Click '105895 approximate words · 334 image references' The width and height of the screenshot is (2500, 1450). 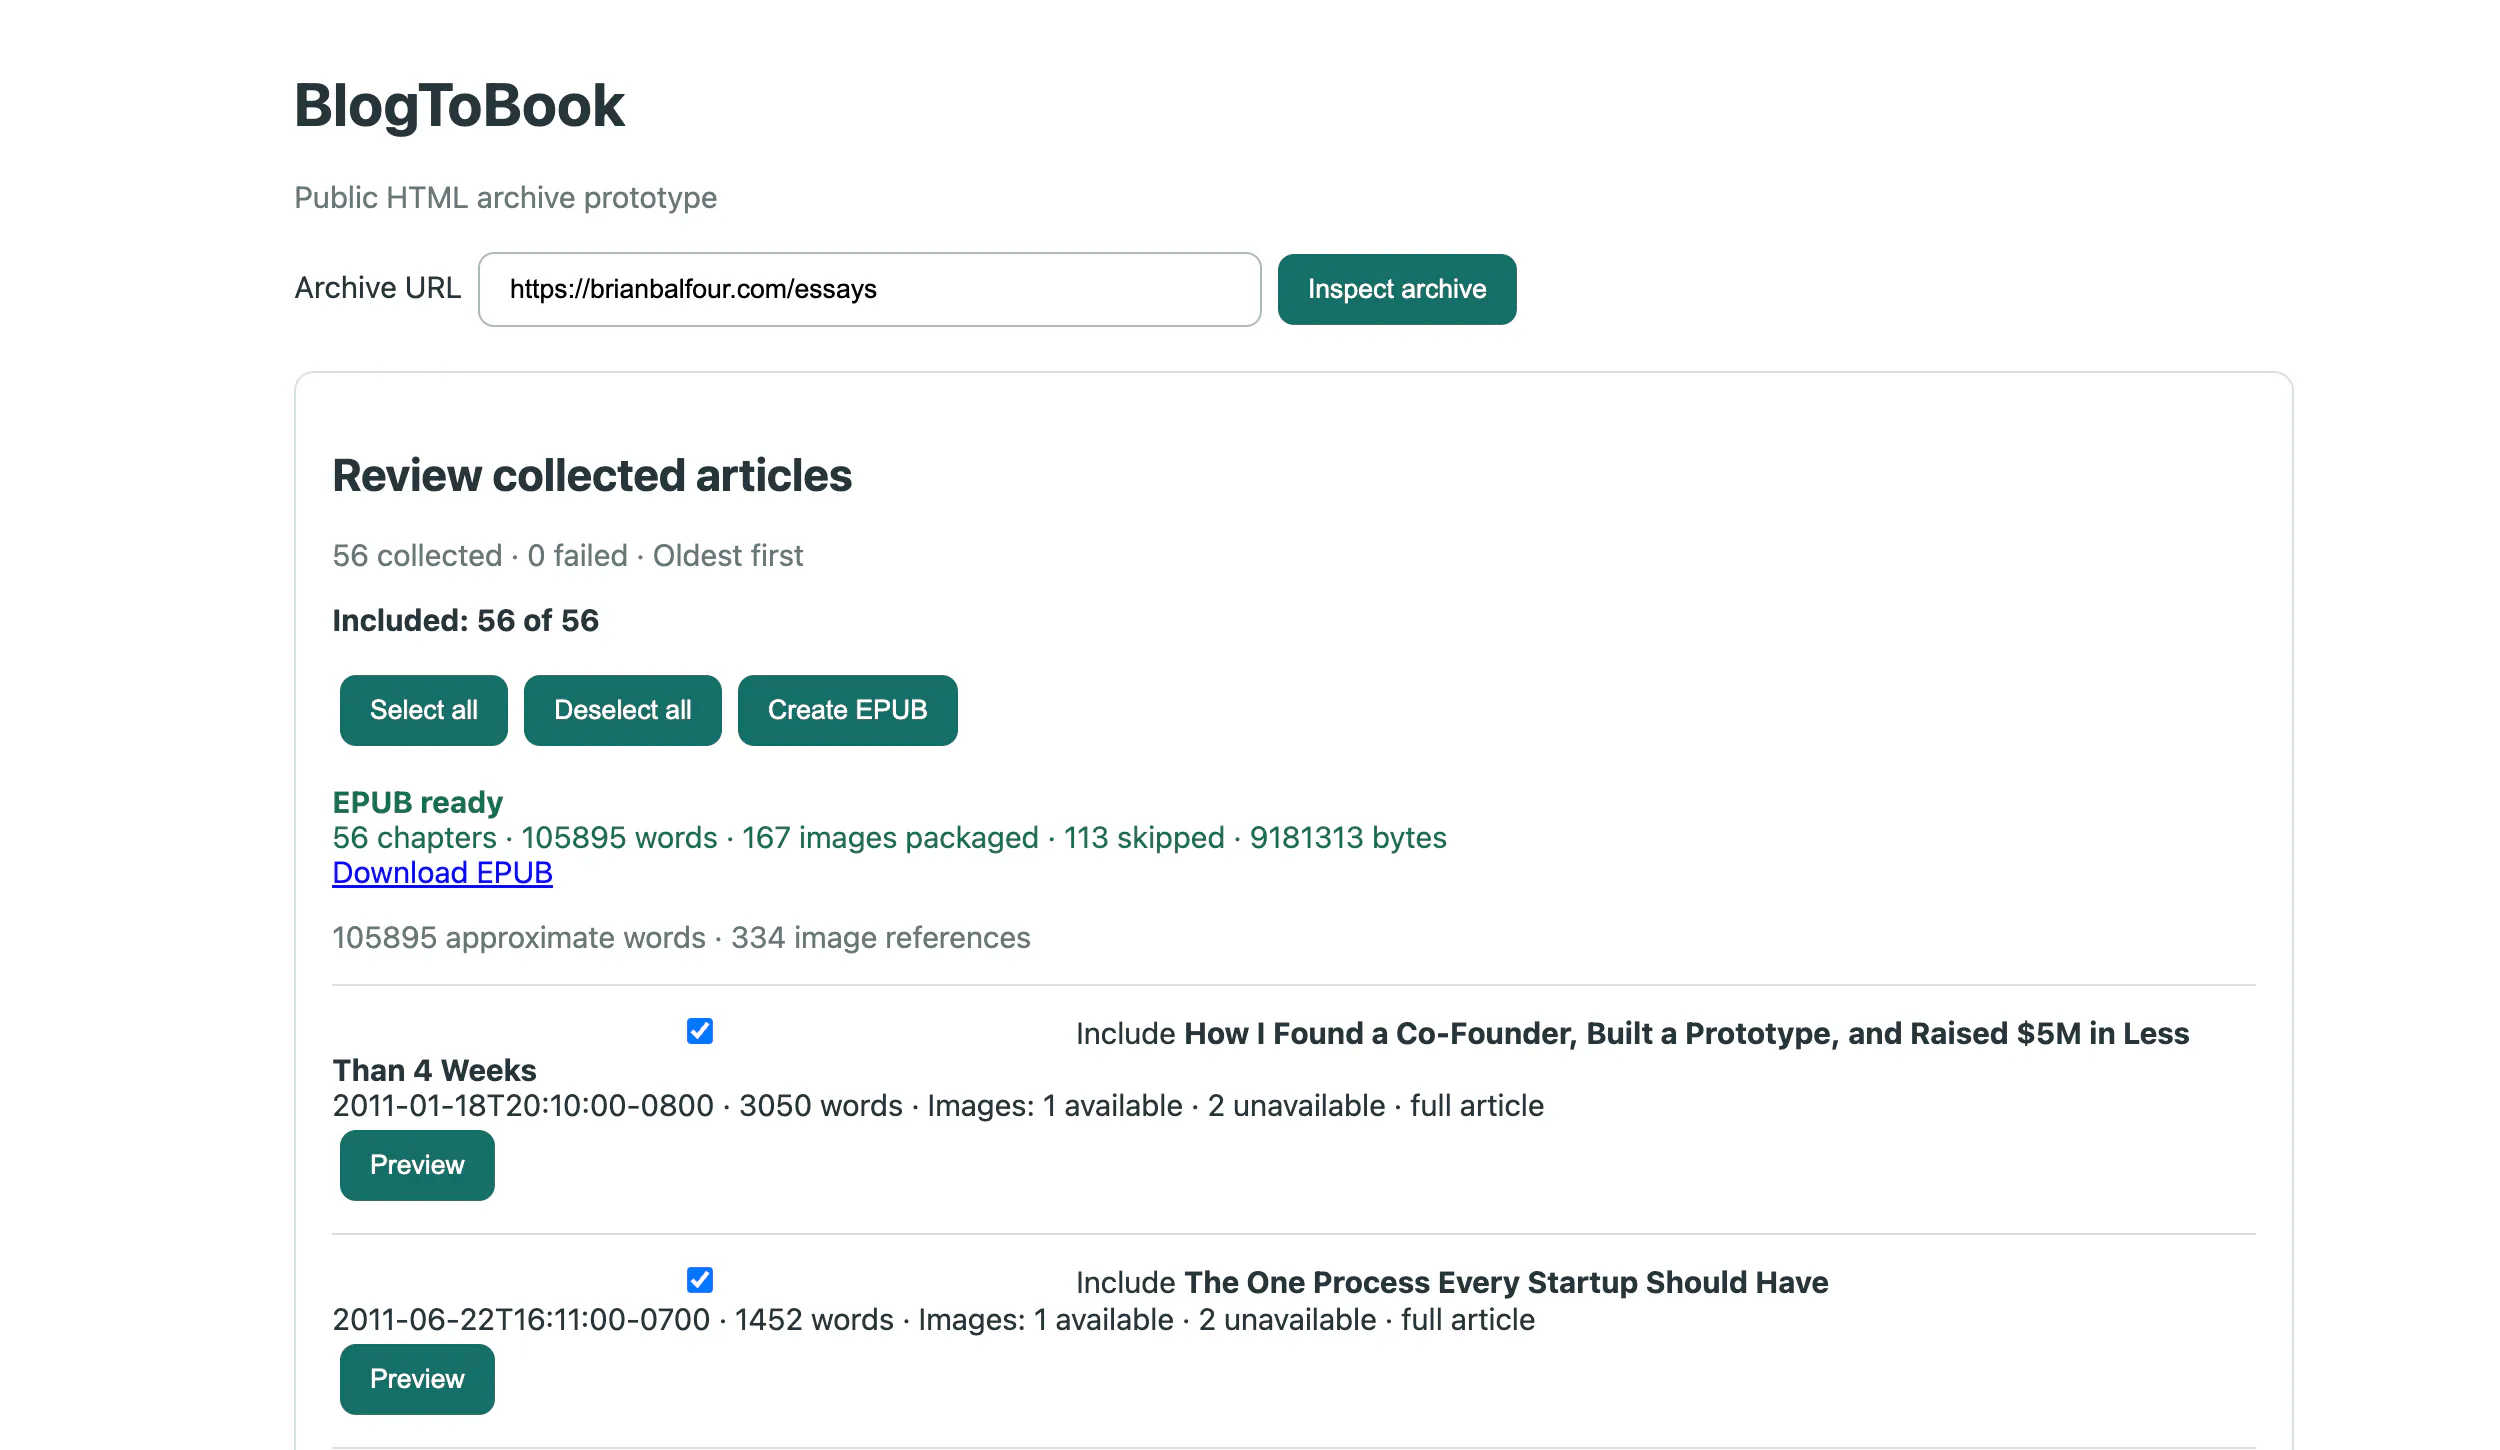682,938
